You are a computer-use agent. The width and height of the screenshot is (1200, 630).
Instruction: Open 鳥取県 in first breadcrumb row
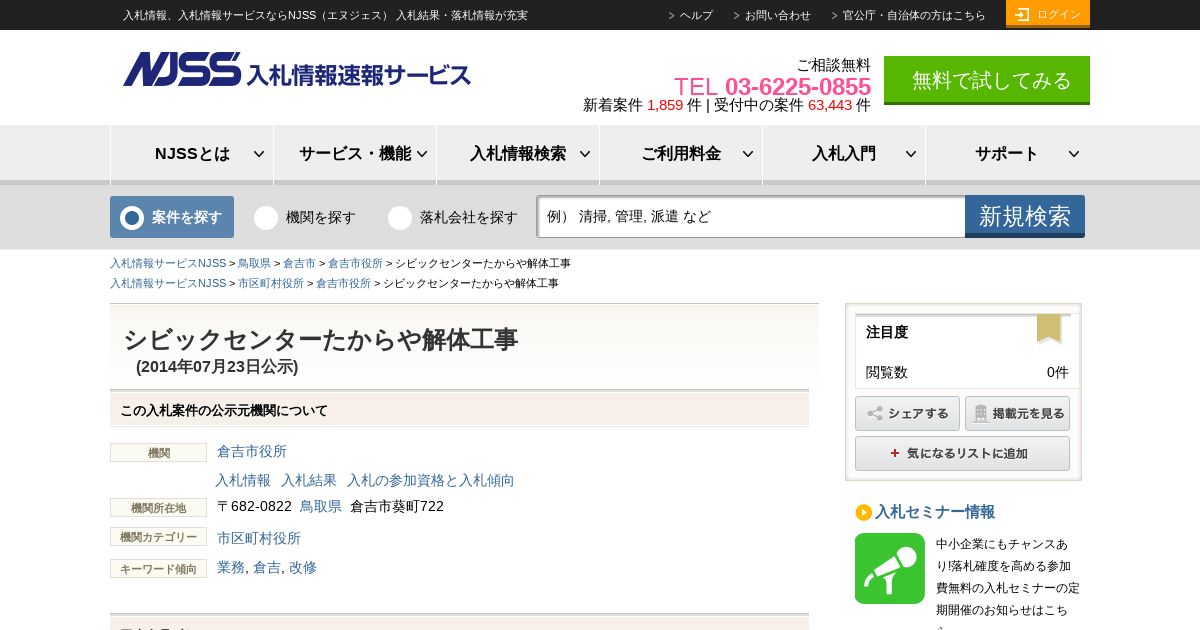(x=254, y=263)
